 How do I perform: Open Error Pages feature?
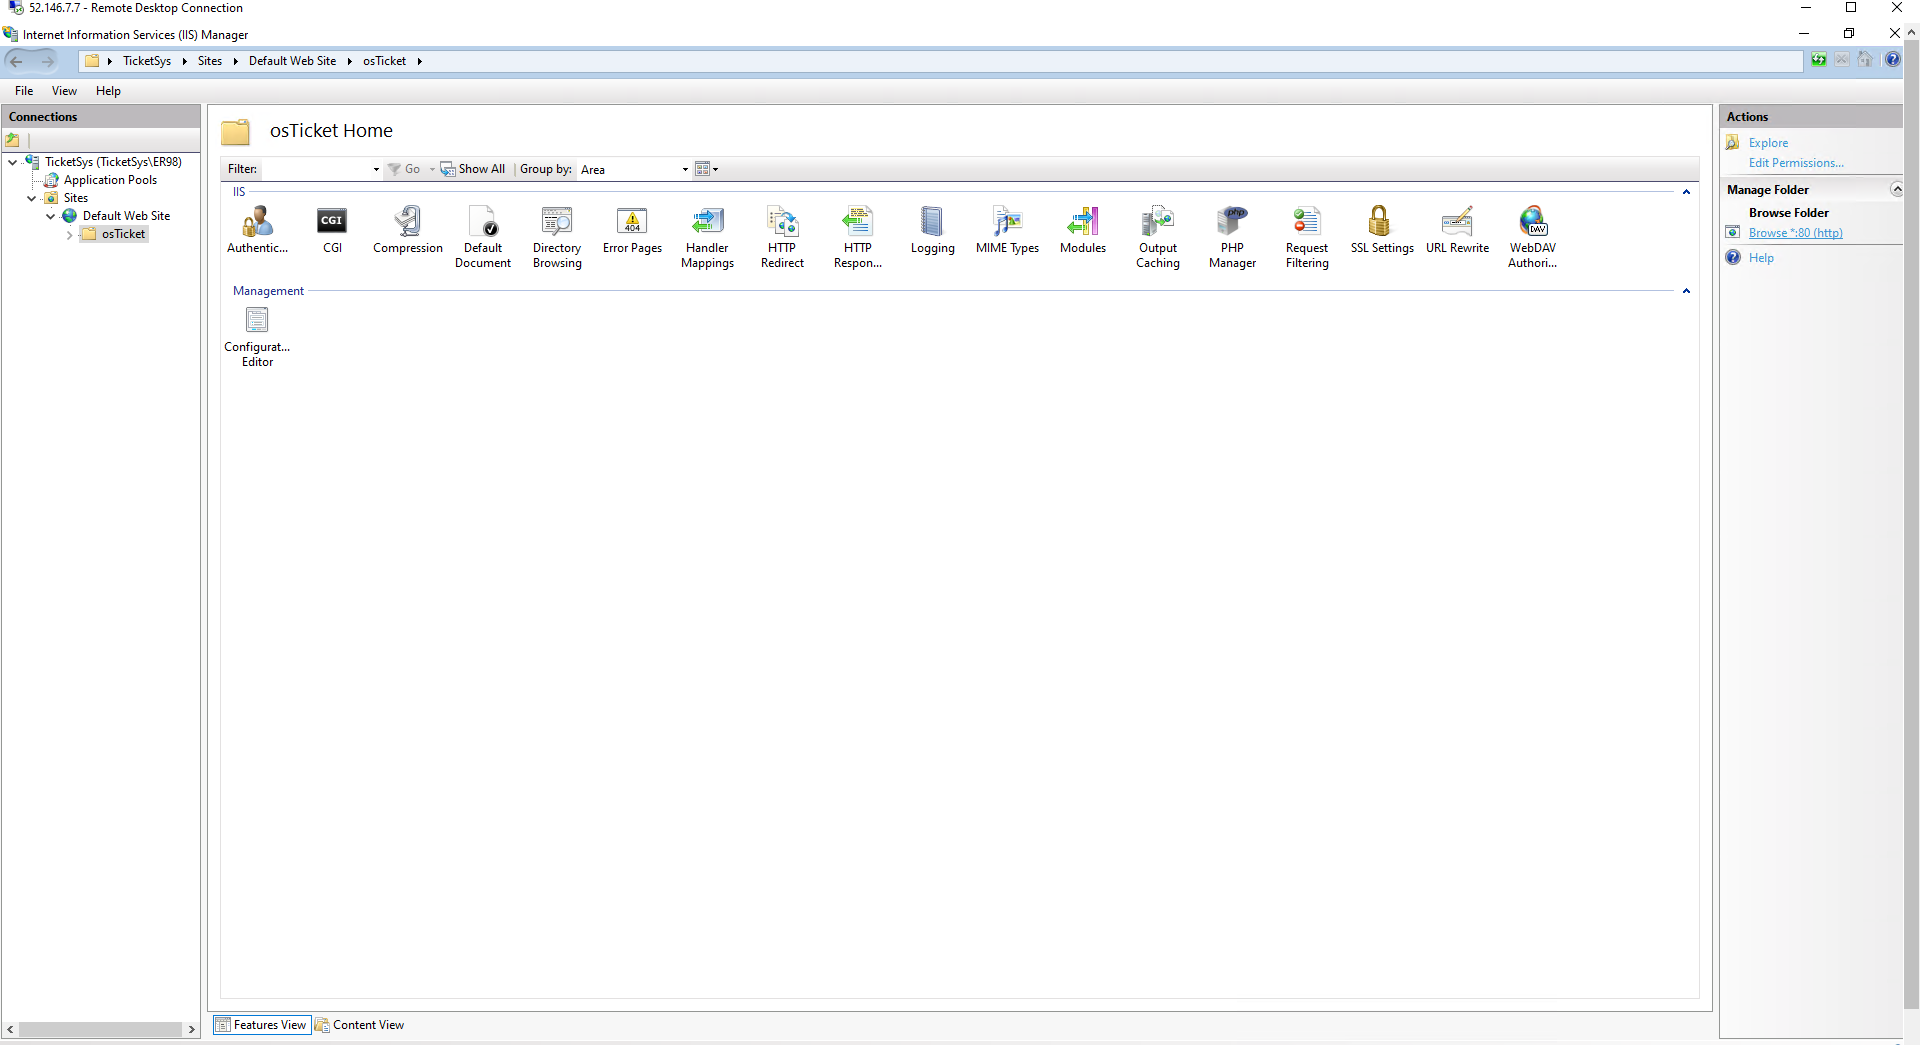click(x=632, y=230)
